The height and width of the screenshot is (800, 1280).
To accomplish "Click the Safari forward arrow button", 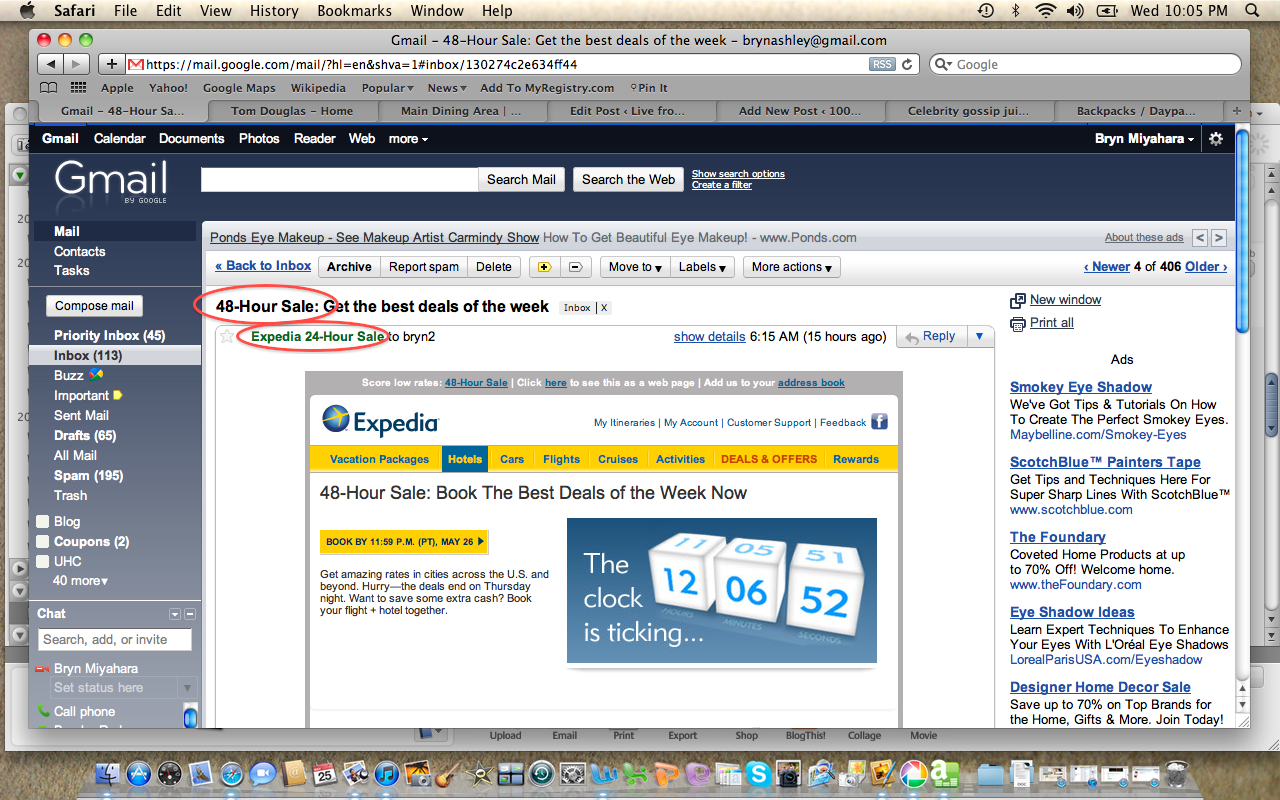I will pyautogui.click(x=77, y=64).
